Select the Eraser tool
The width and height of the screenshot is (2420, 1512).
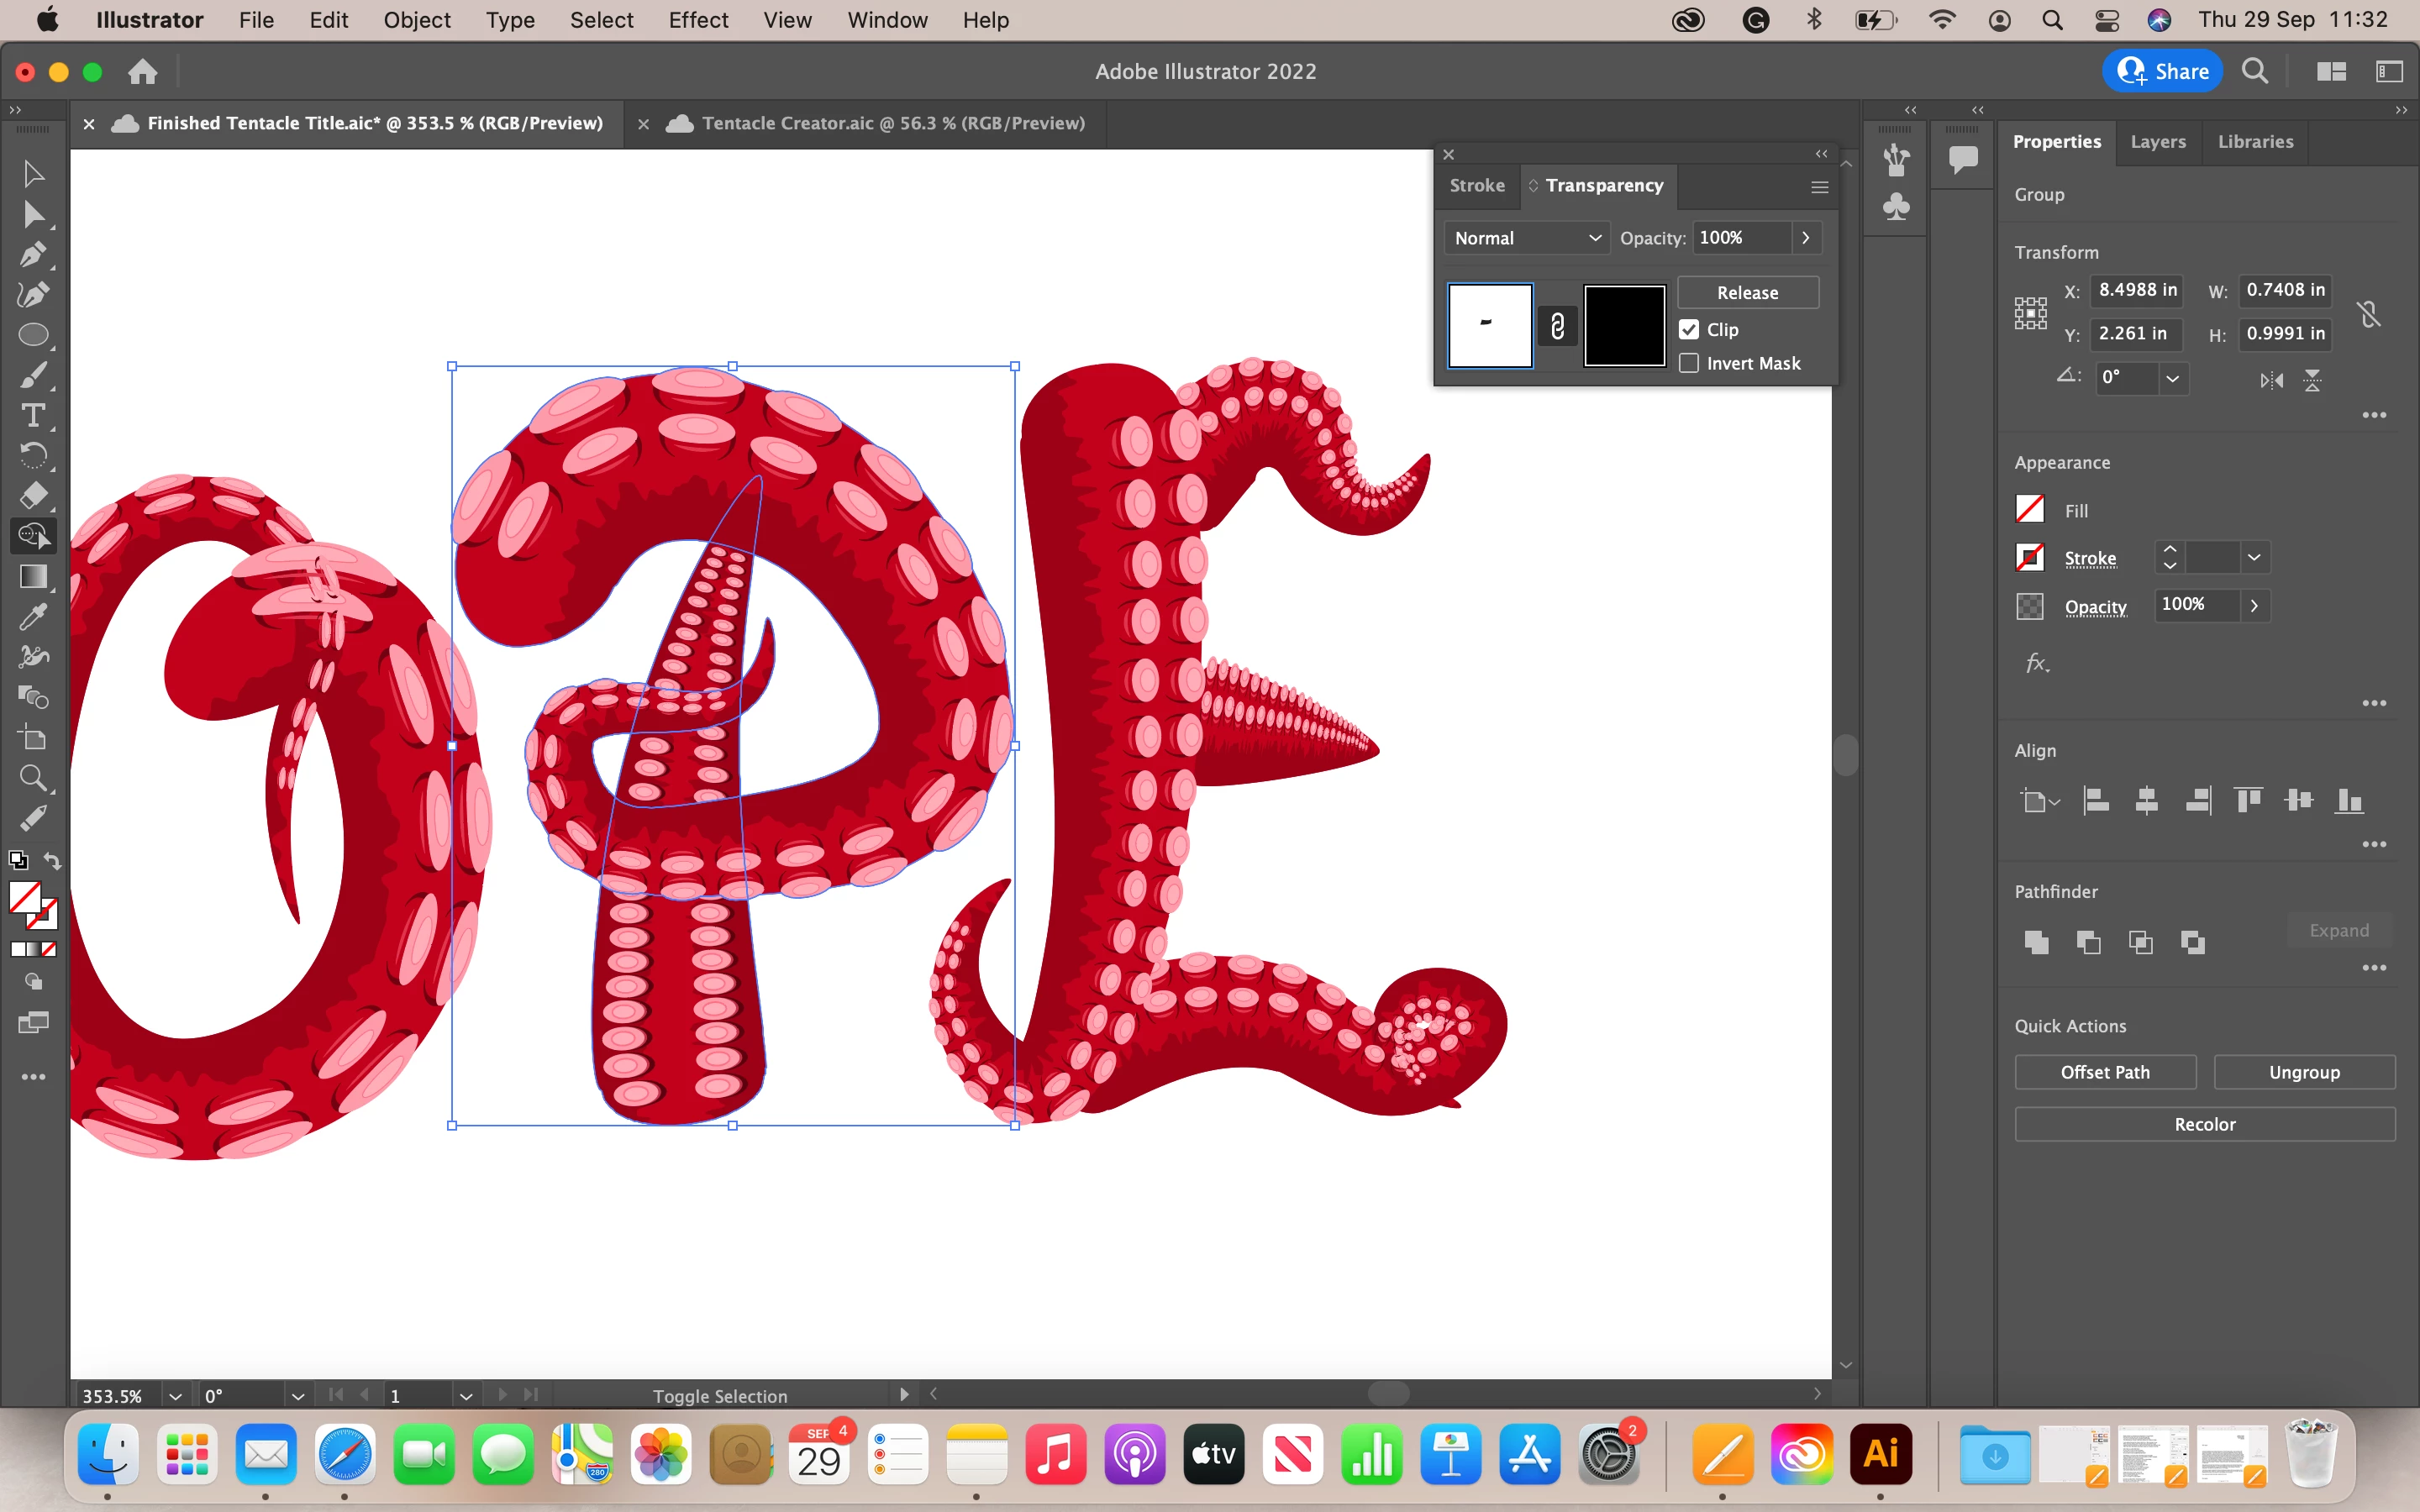point(33,496)
